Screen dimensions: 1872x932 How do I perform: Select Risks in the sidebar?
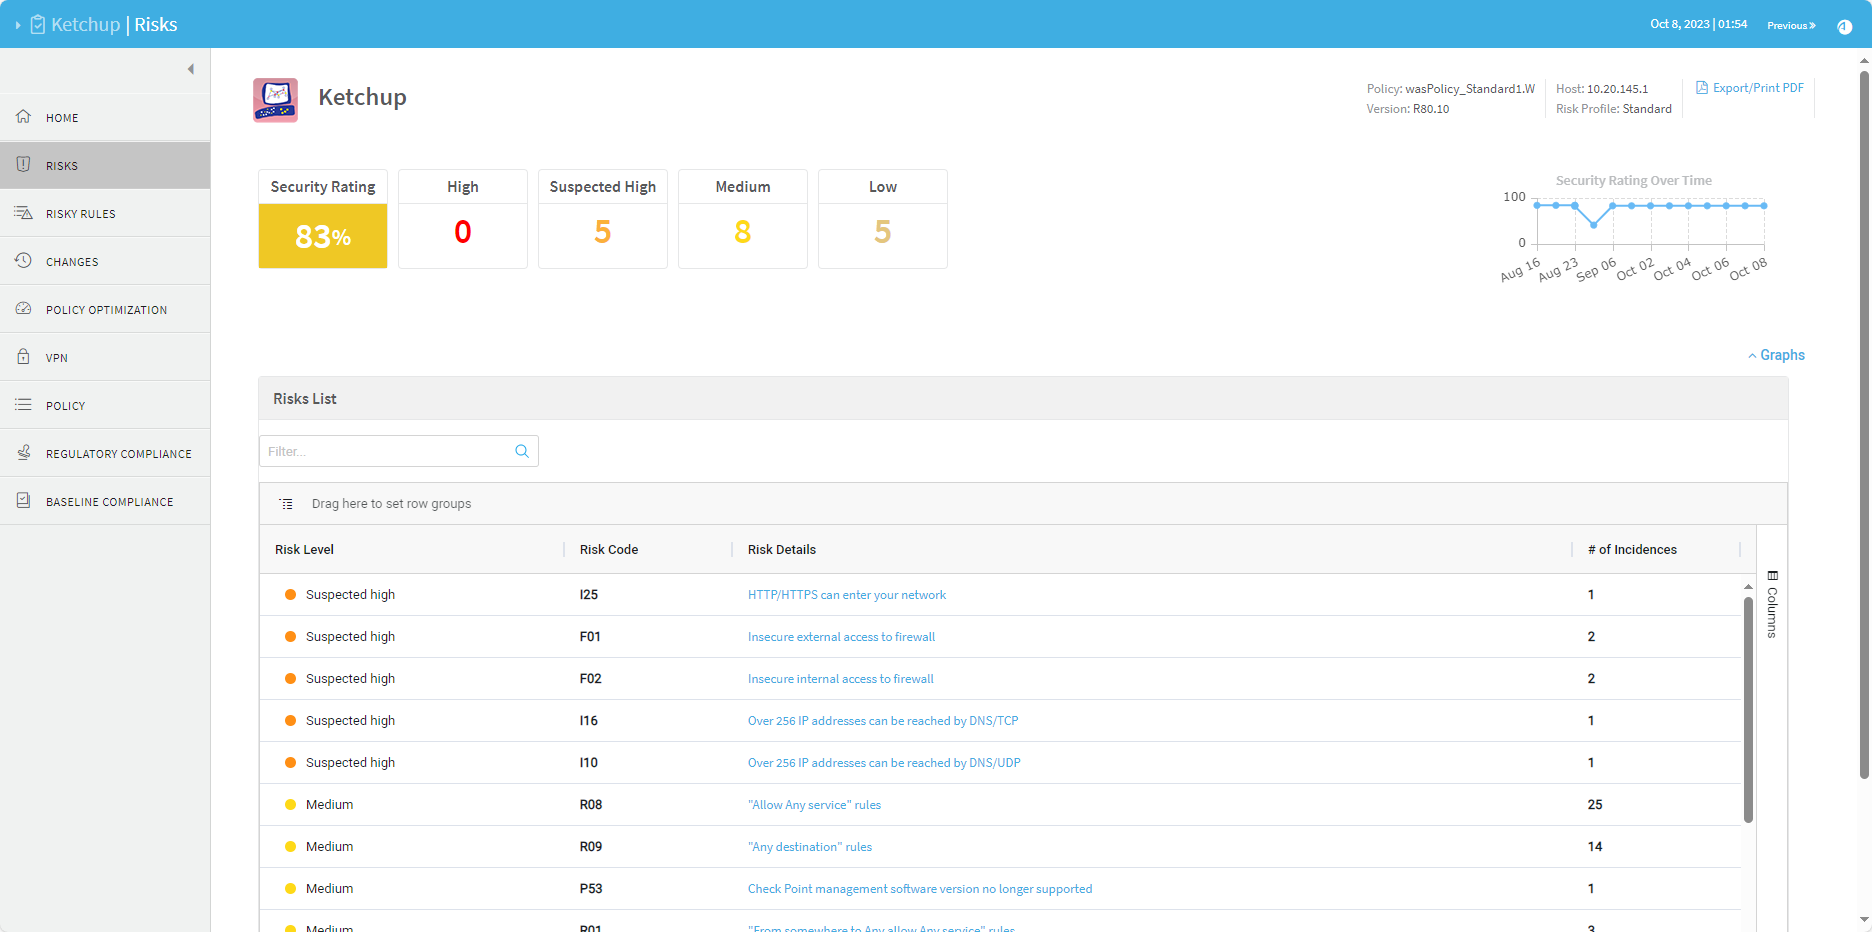pyautogui.click(x=62, y=166)
